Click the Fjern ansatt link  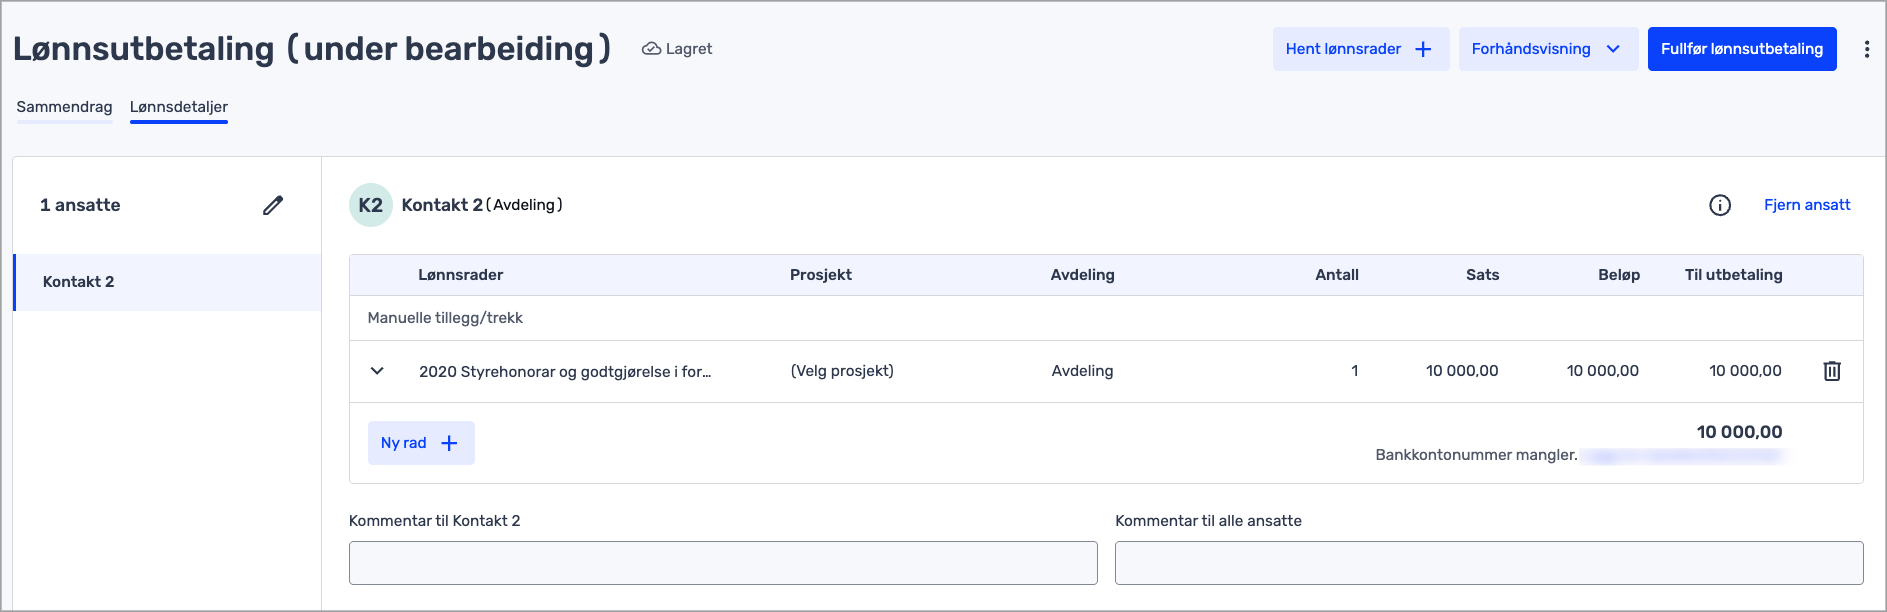click(1806, 205)
